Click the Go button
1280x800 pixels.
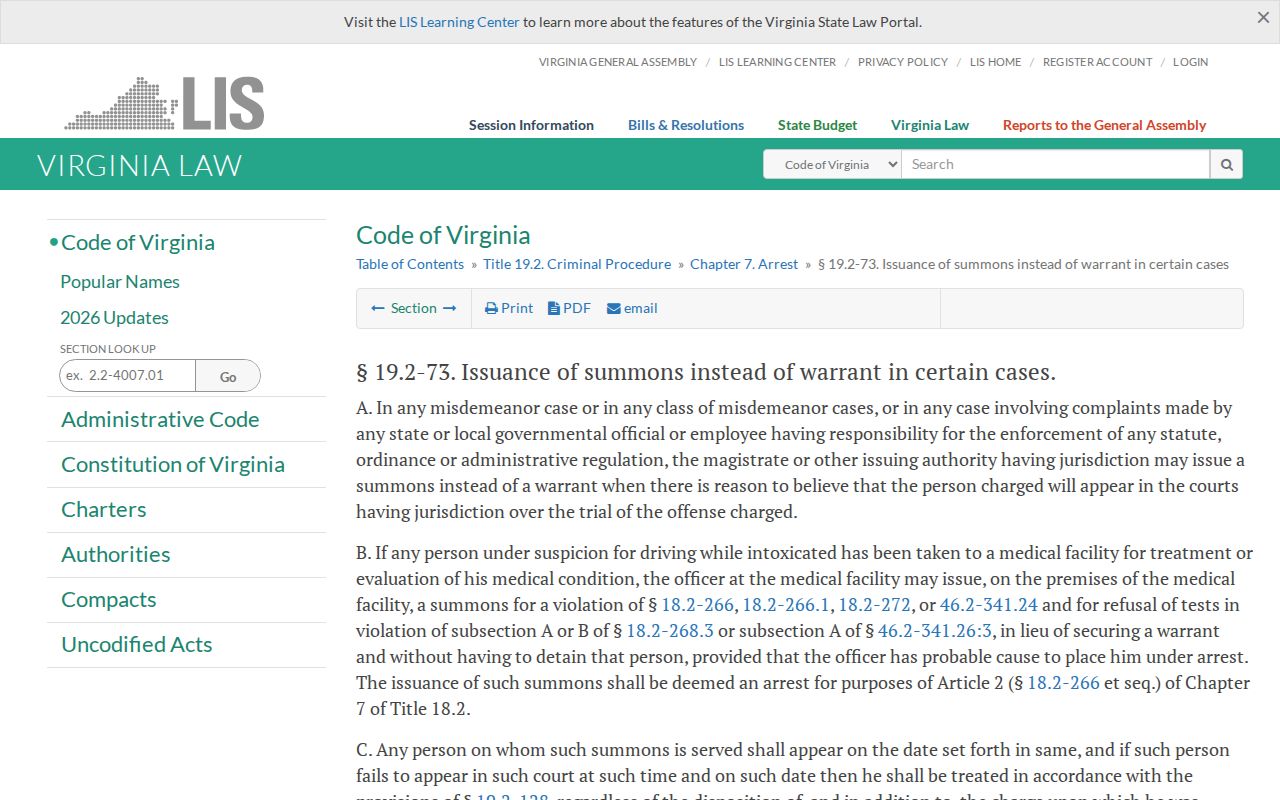(228, 376)
